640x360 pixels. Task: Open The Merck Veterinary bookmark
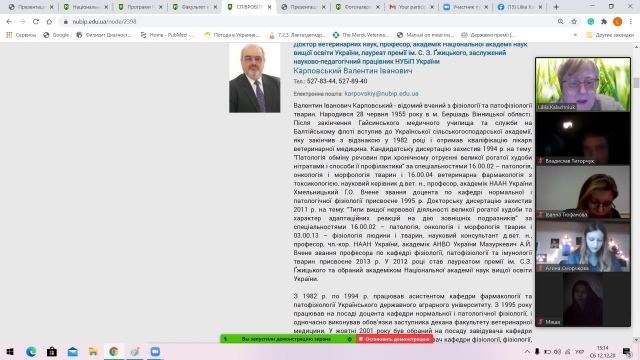361,35
